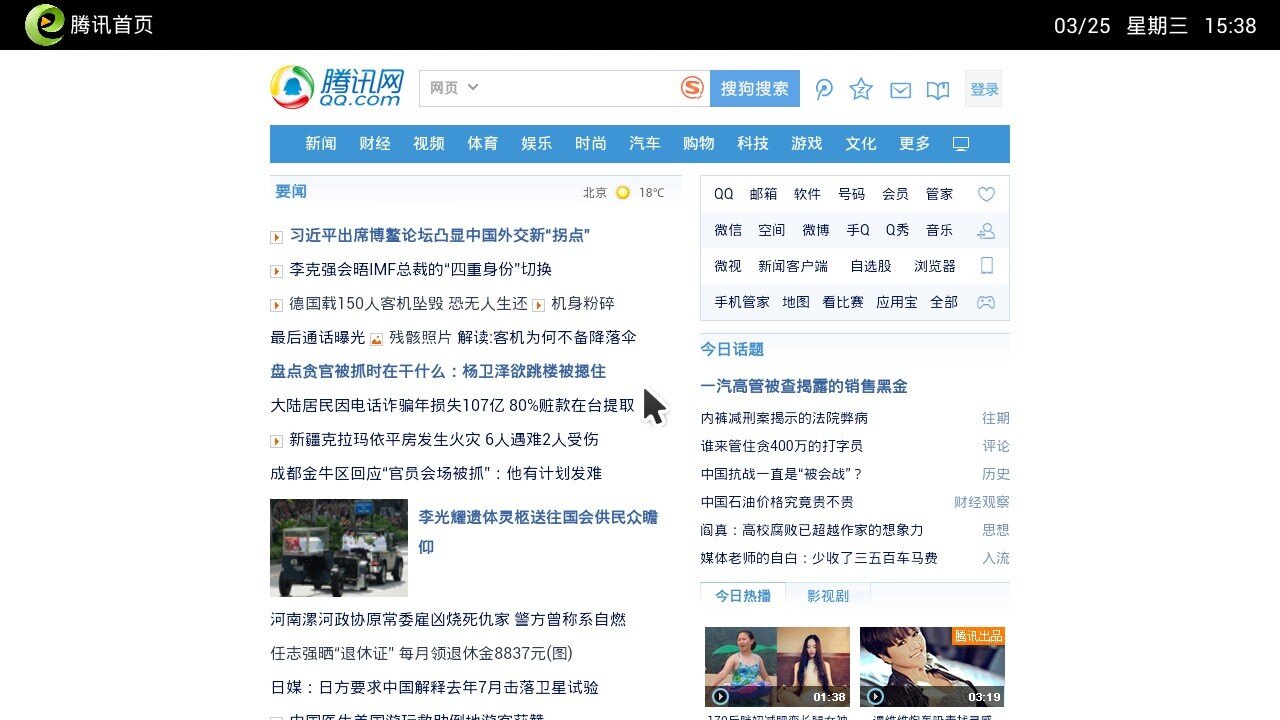Switch to the 今日热播 tab

click(743, 596)
